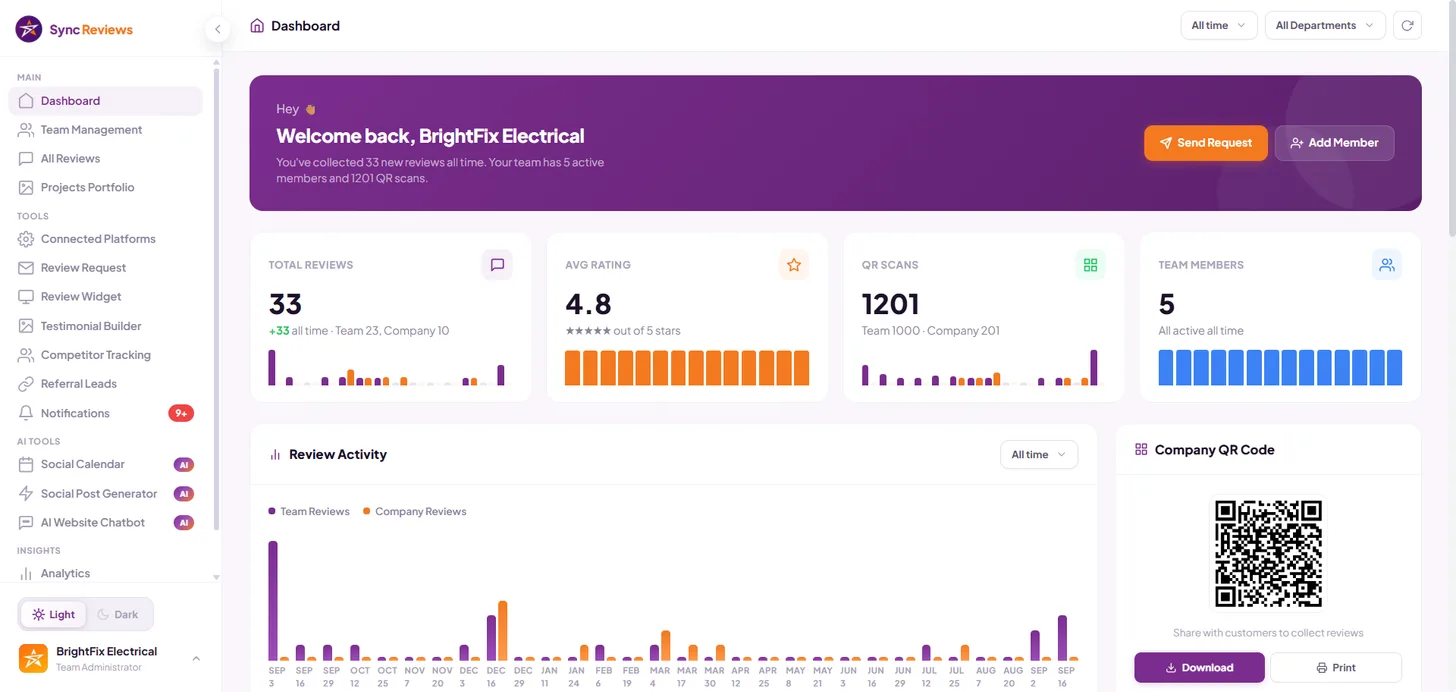
Task: Open Competitor Tracking page
Action: (x=105, y=355)
